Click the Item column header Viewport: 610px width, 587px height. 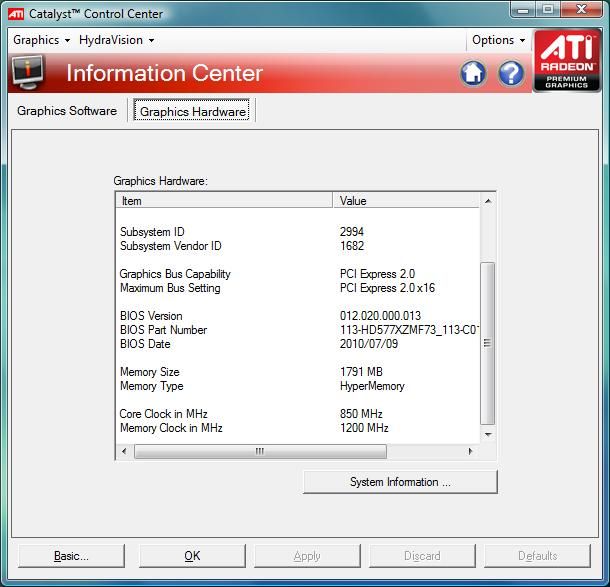pos(224,201)
